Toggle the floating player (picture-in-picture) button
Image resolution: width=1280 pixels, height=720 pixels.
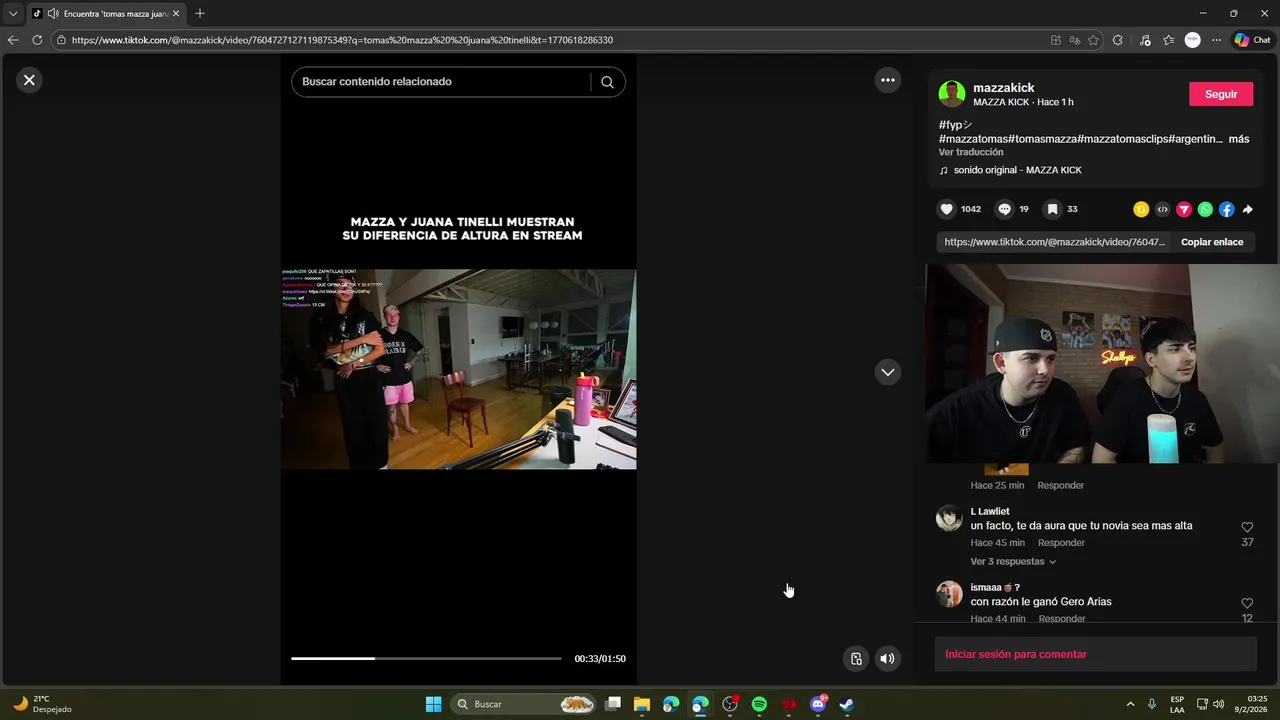coord(856,658)
